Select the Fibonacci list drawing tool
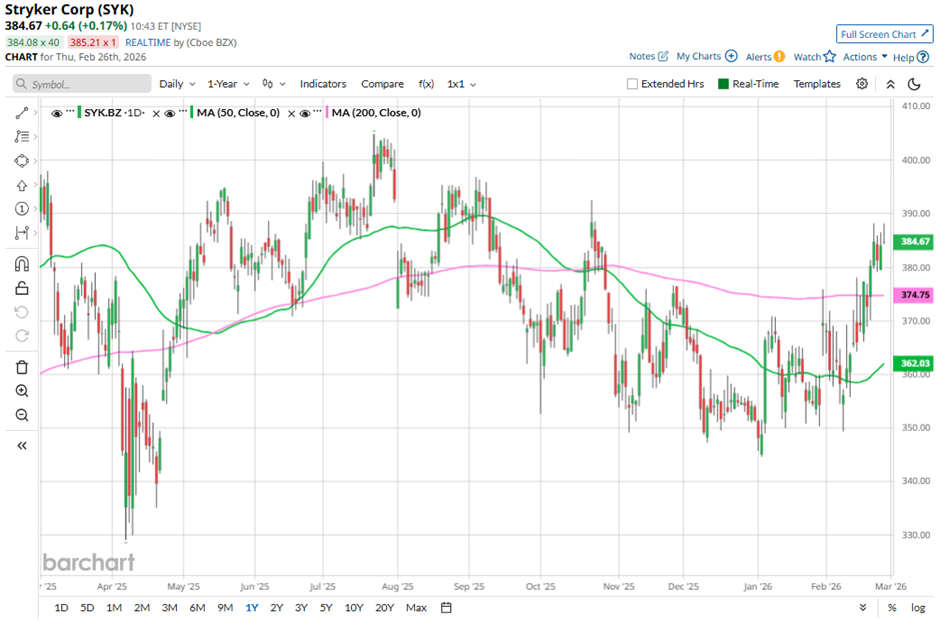Viewport: 940px width, 623px height. 22,137
